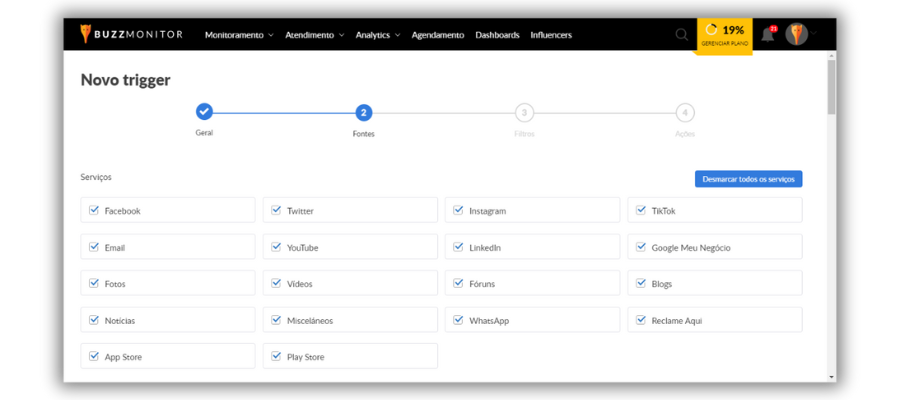
Task: Click the completed Geral step checkmark
Action: [204, 112]
